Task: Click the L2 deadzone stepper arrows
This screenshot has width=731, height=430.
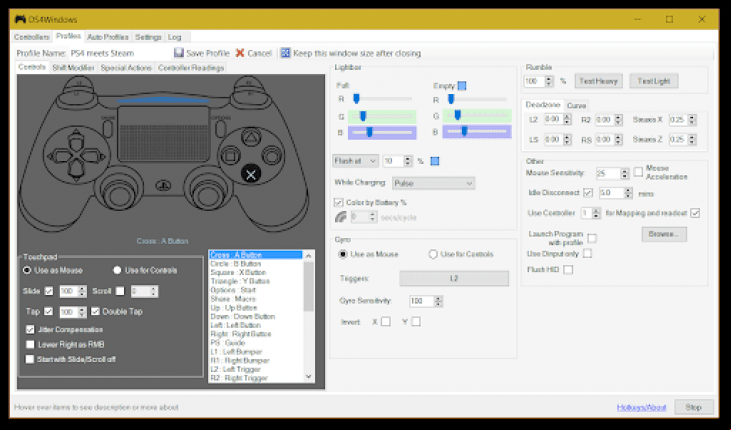Action: [567, 119]
